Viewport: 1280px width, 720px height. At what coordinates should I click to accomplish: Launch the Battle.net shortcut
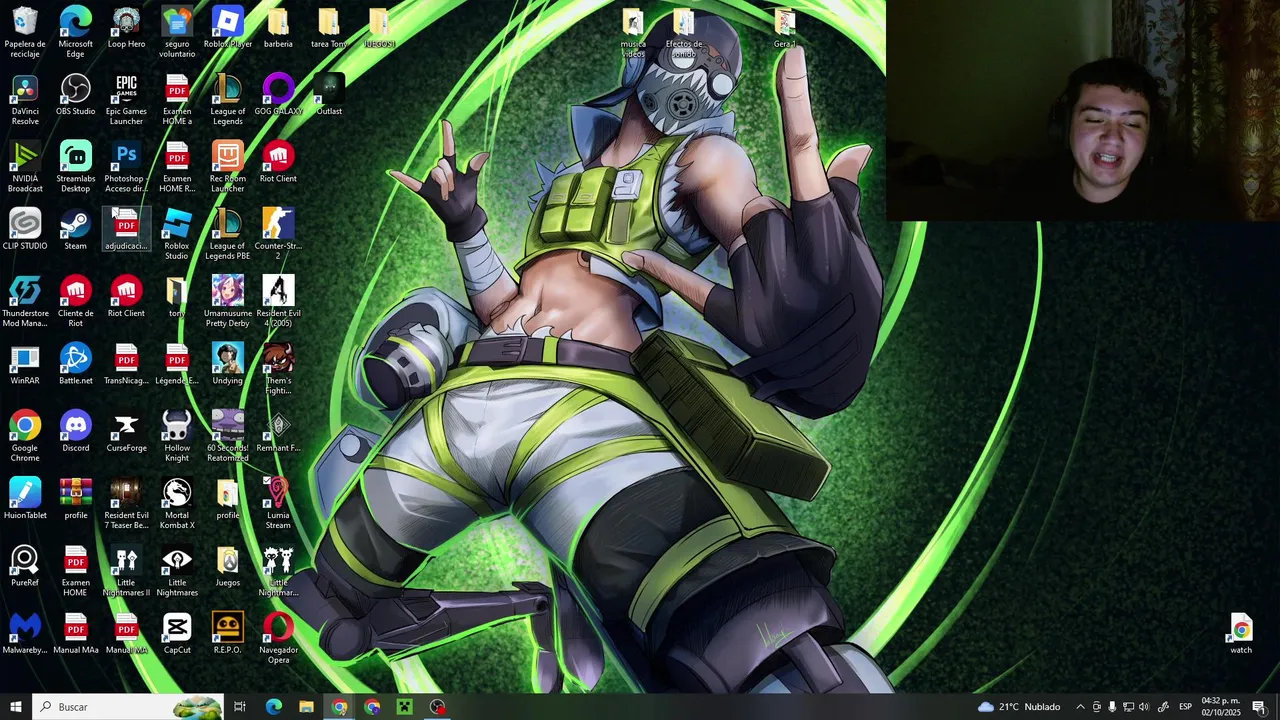pyautogui.click(x=76, y=364)
